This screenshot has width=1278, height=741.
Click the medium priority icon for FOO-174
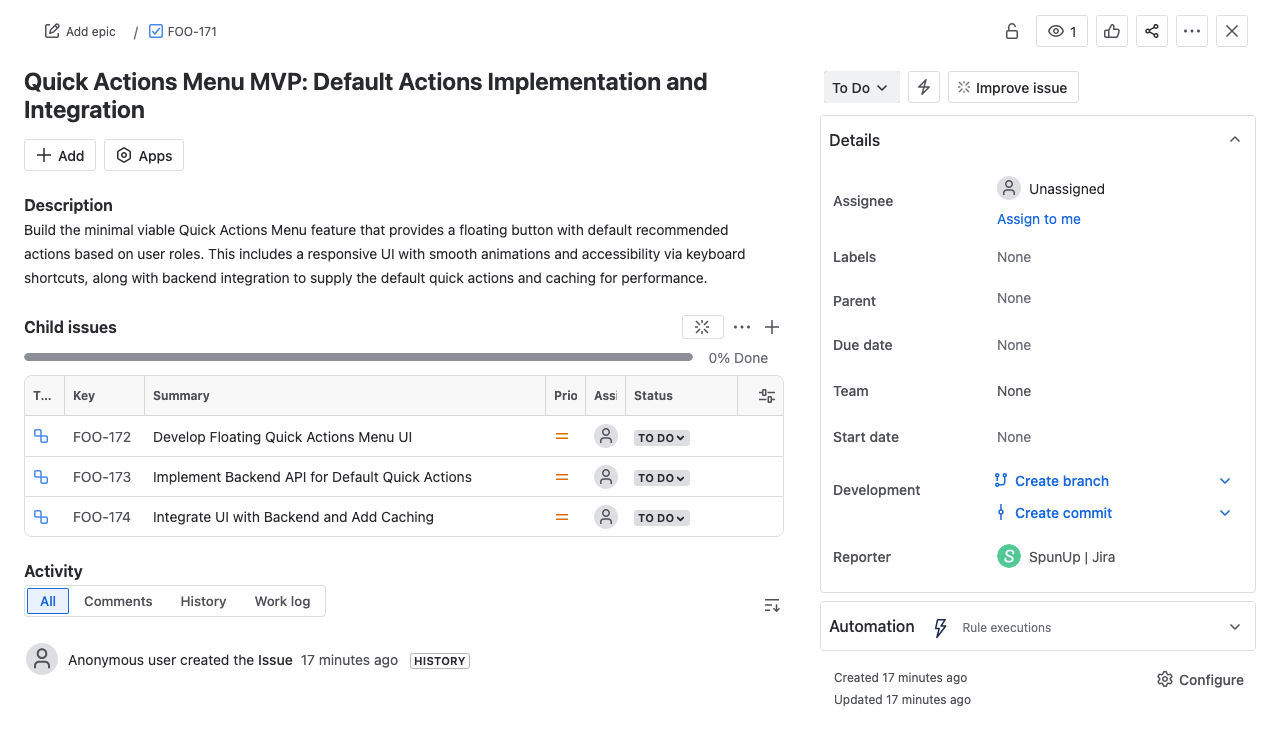tap(562, 516)
